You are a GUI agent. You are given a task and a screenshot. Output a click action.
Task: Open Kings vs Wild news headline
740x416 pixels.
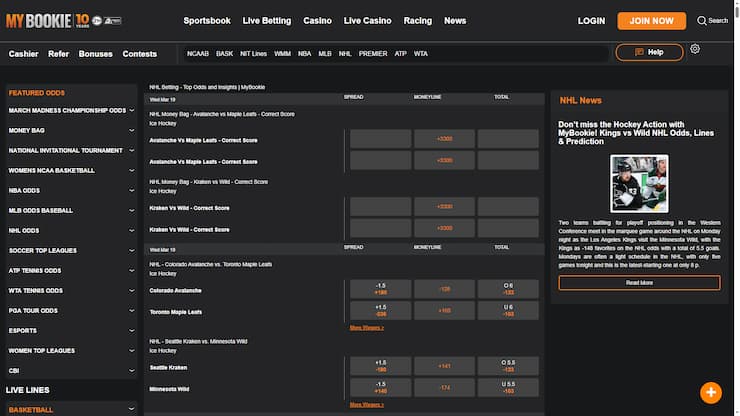coord(636,133)
